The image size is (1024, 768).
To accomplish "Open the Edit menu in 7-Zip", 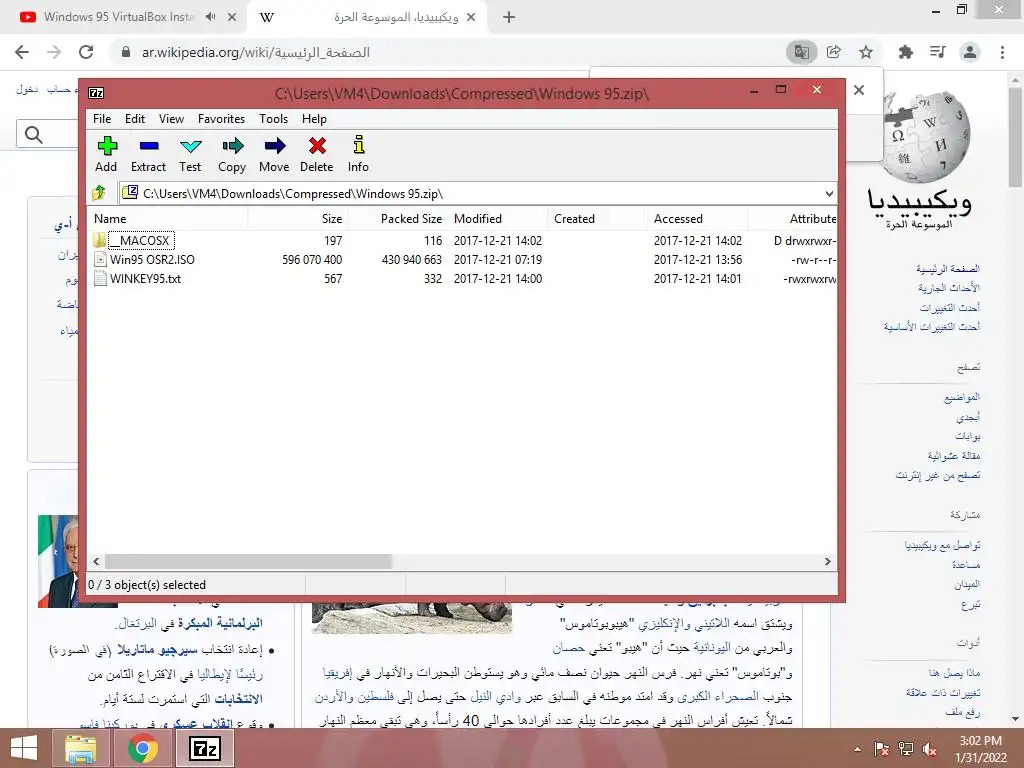I will pos(135,119).
